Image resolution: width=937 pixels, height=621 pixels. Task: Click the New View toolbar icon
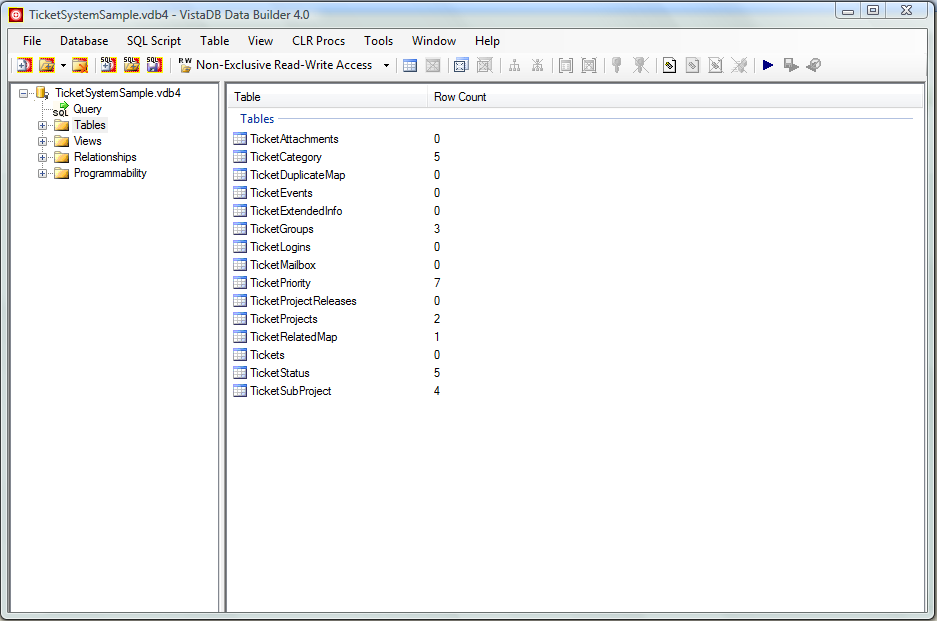[460, 65]
